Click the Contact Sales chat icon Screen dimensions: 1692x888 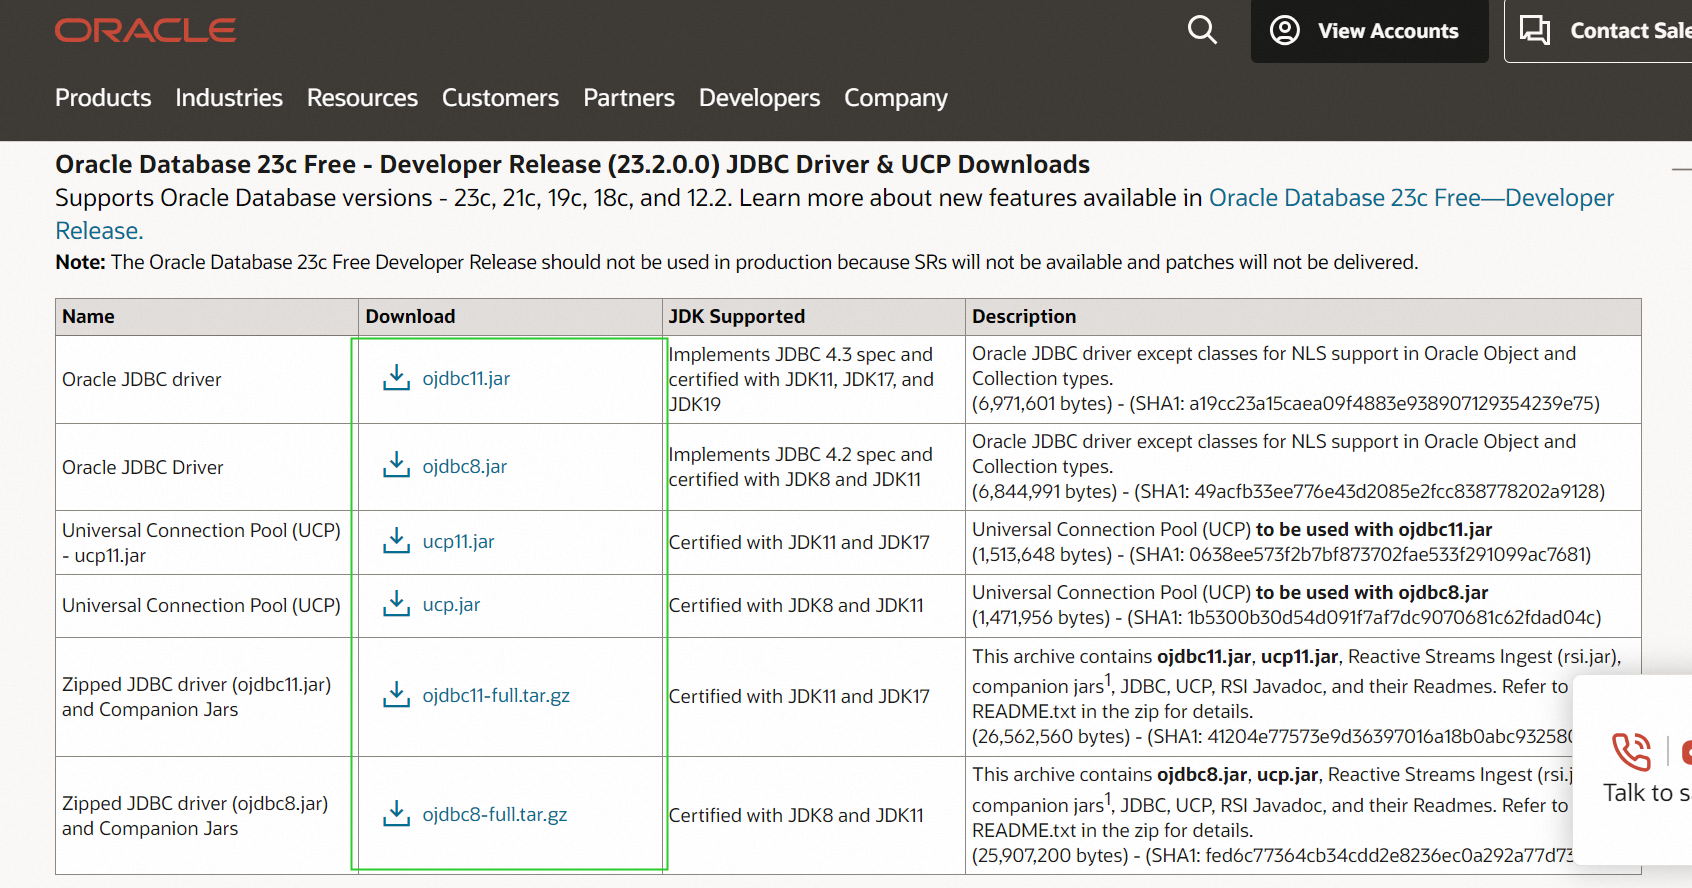tap(1535, 30)
